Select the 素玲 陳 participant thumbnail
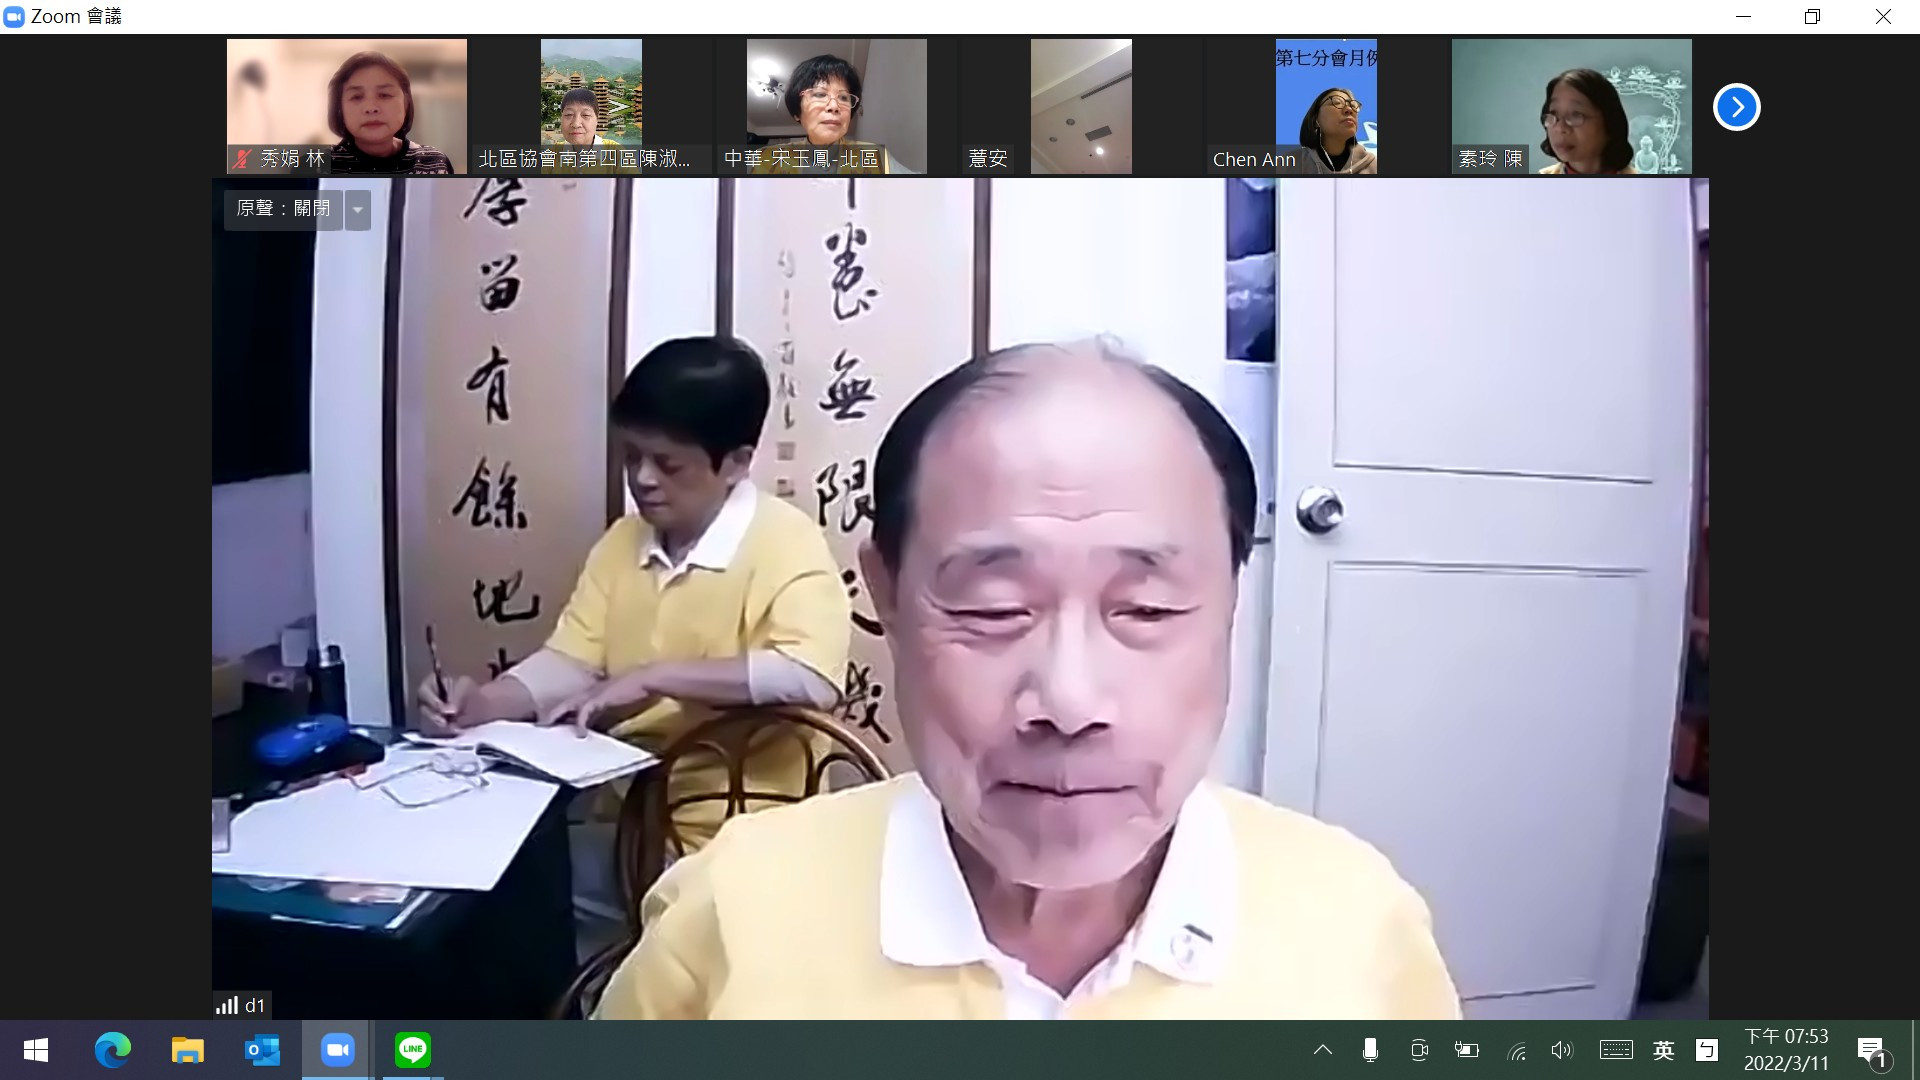Screen dimensions: 1920x1080 (1571, 105)
